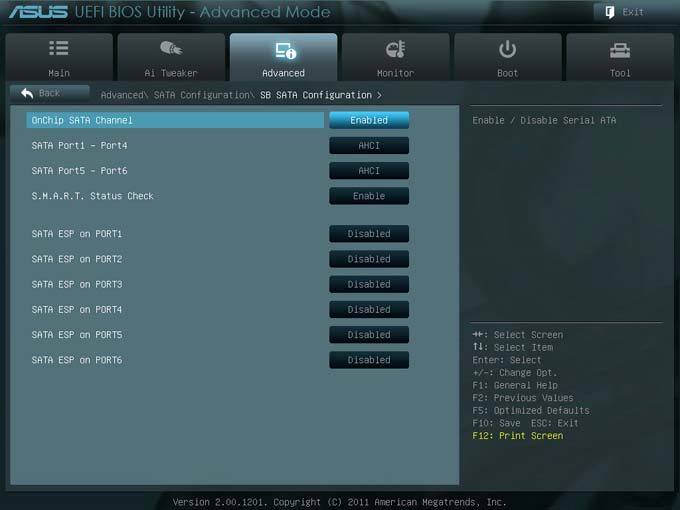Click the Advanced\ breadcrumb segment
The width and height of the screenshot is (680, 510).
point(124,95)
